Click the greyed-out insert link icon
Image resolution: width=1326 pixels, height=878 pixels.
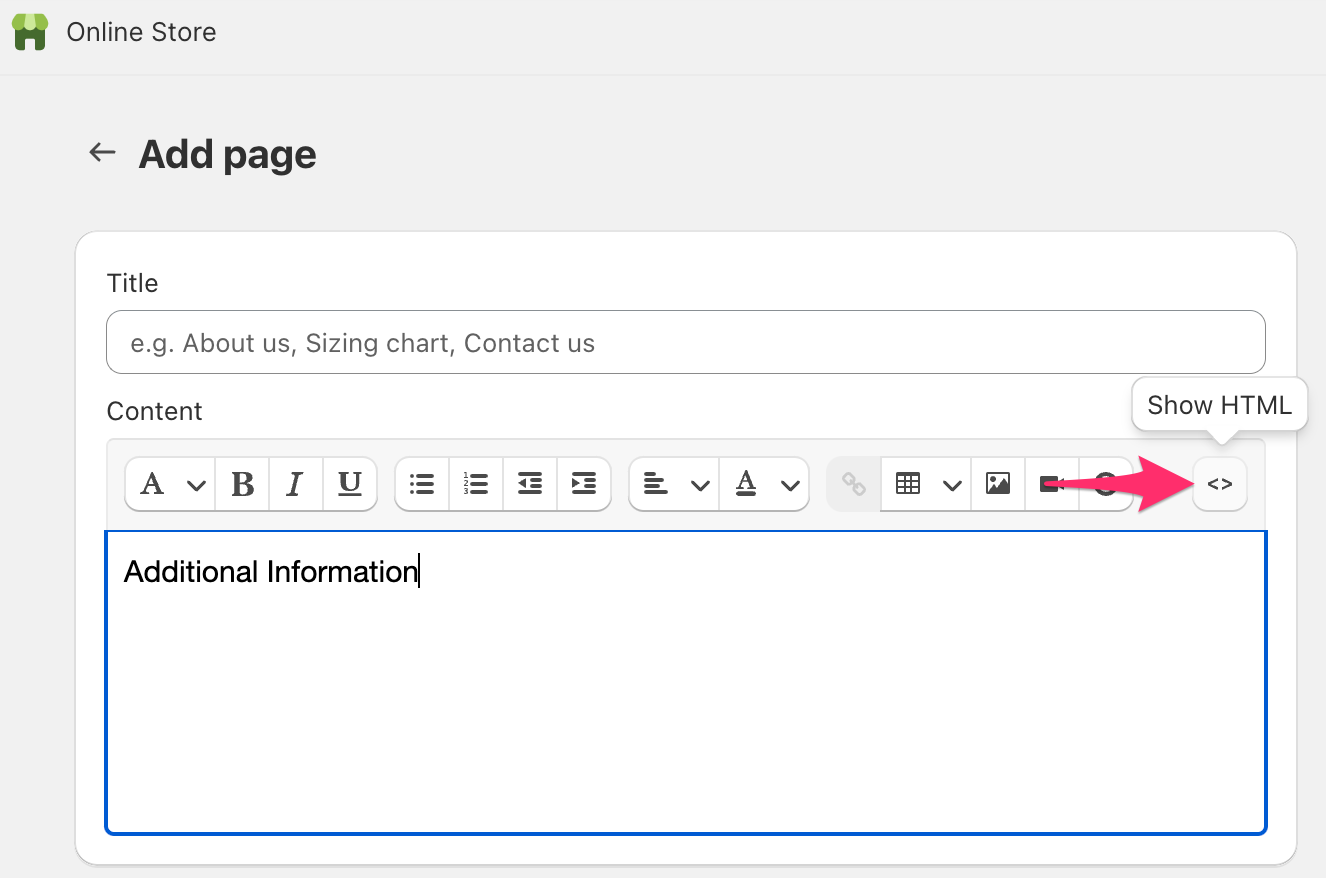(x=854, y=484)
